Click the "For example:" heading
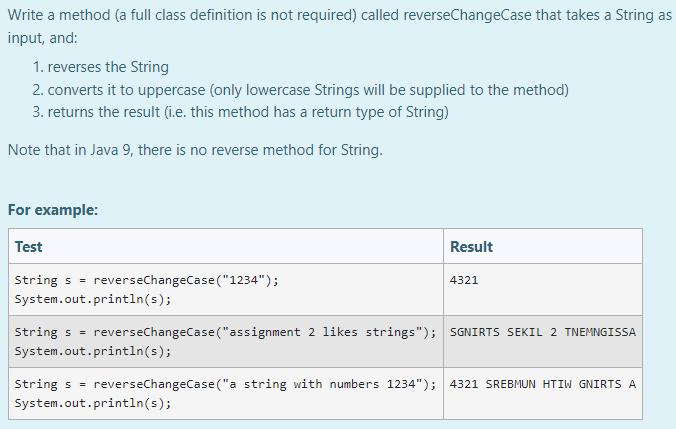676x429 pixels. pyautogui.click(x=53, y=210)
